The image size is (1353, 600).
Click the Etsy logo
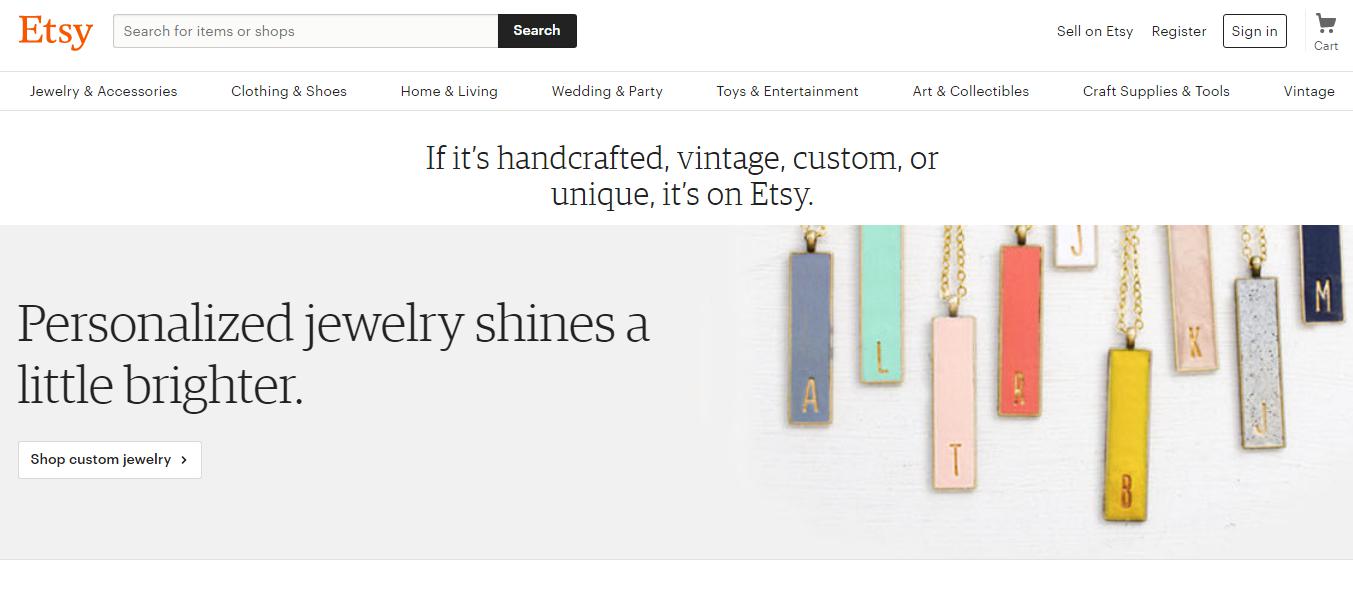pyautogui.click(x=55, y=31)
